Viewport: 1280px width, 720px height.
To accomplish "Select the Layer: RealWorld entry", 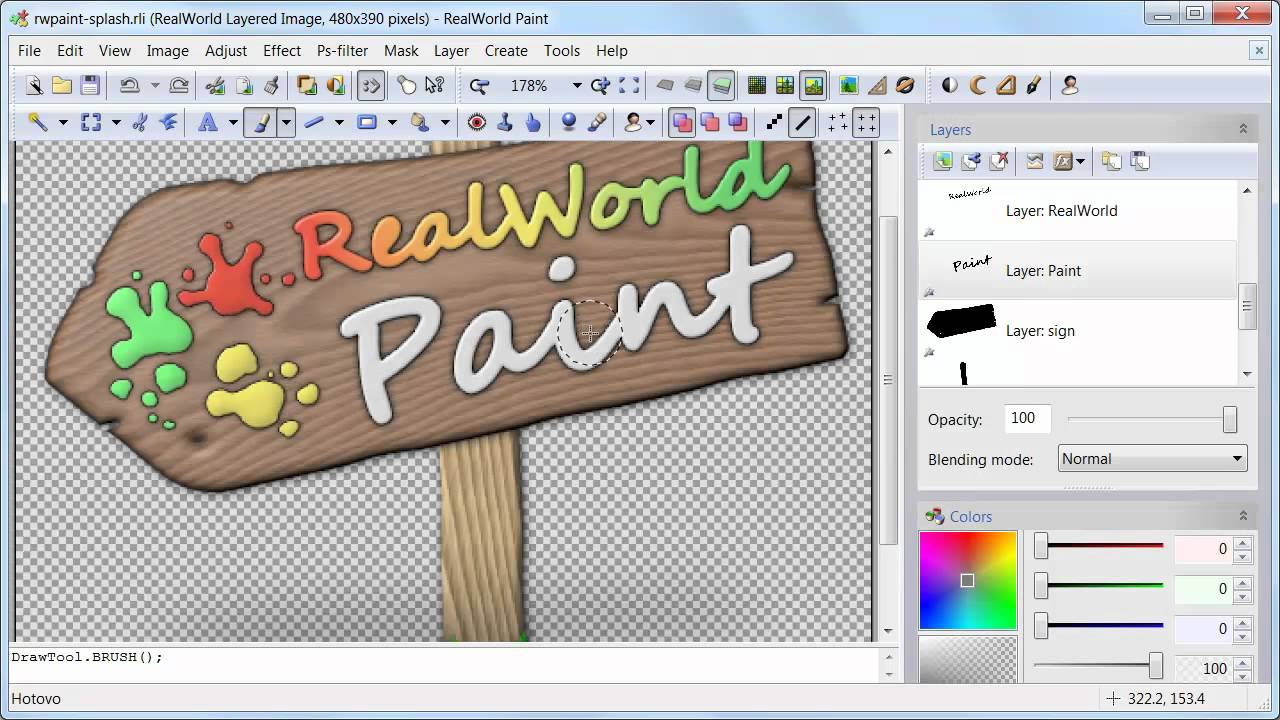I will [x=1061, y=211].
